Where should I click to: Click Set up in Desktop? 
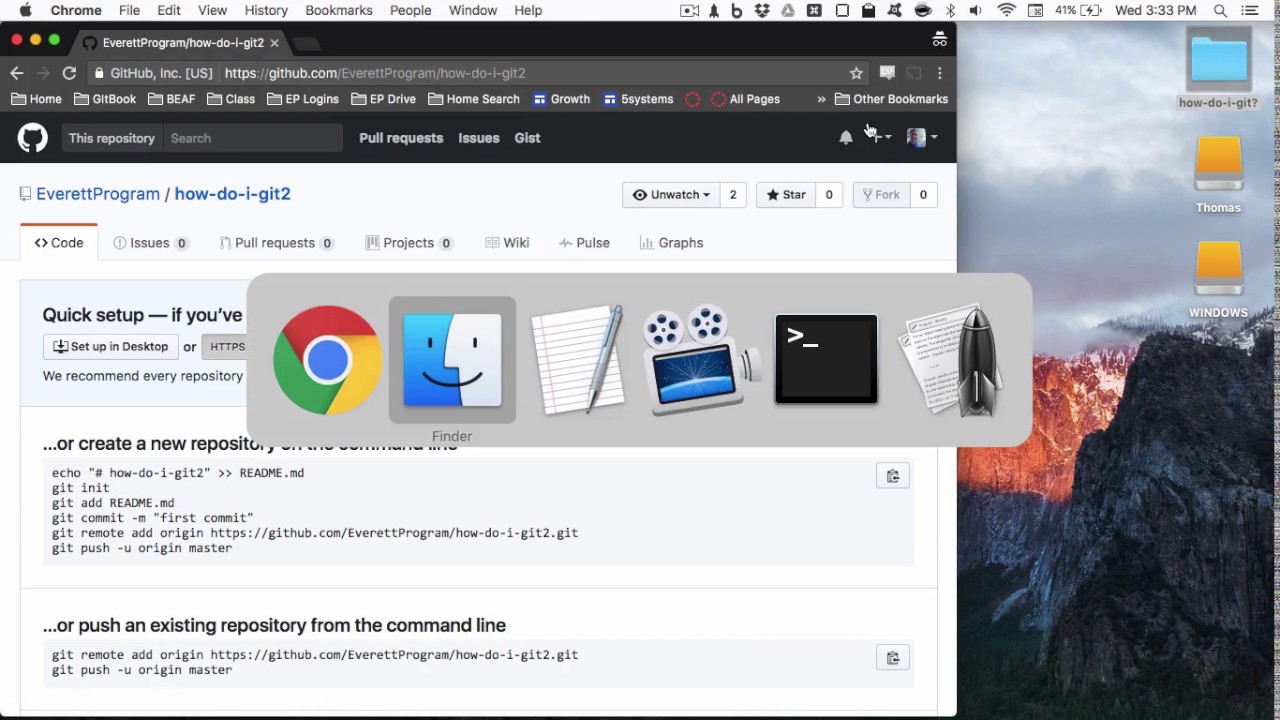tap(111, 347)
